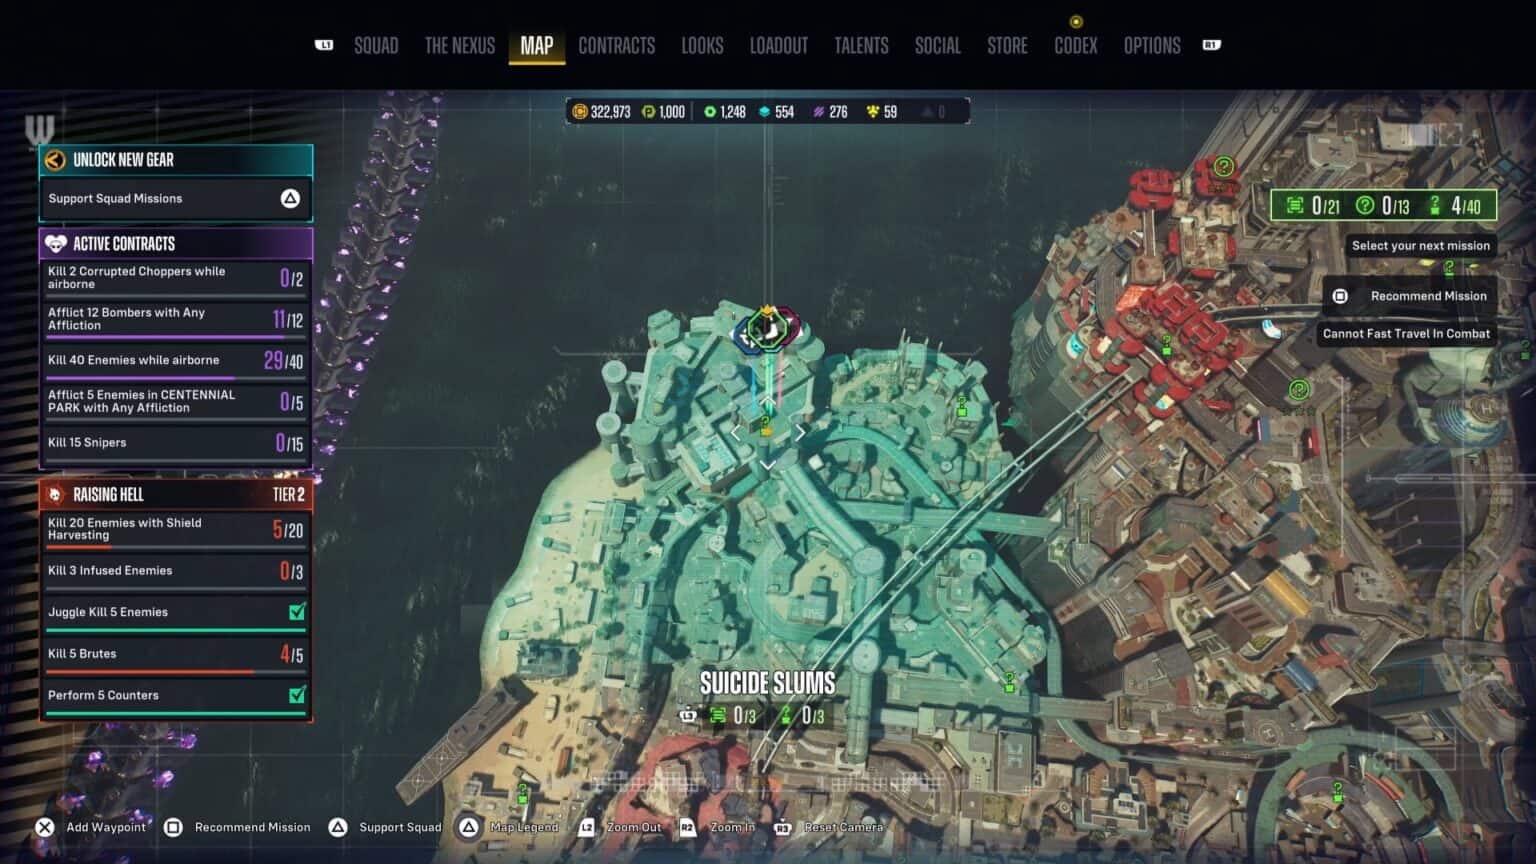Open the Squad tab
1536x864 pixels.
pos(376,45)
